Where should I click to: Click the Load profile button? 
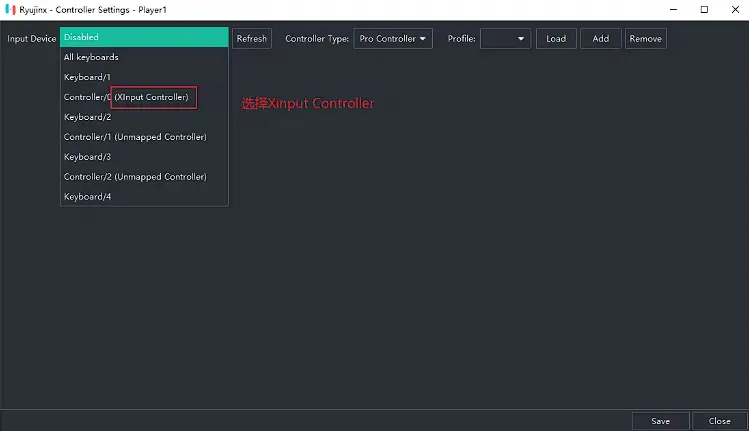556,39
